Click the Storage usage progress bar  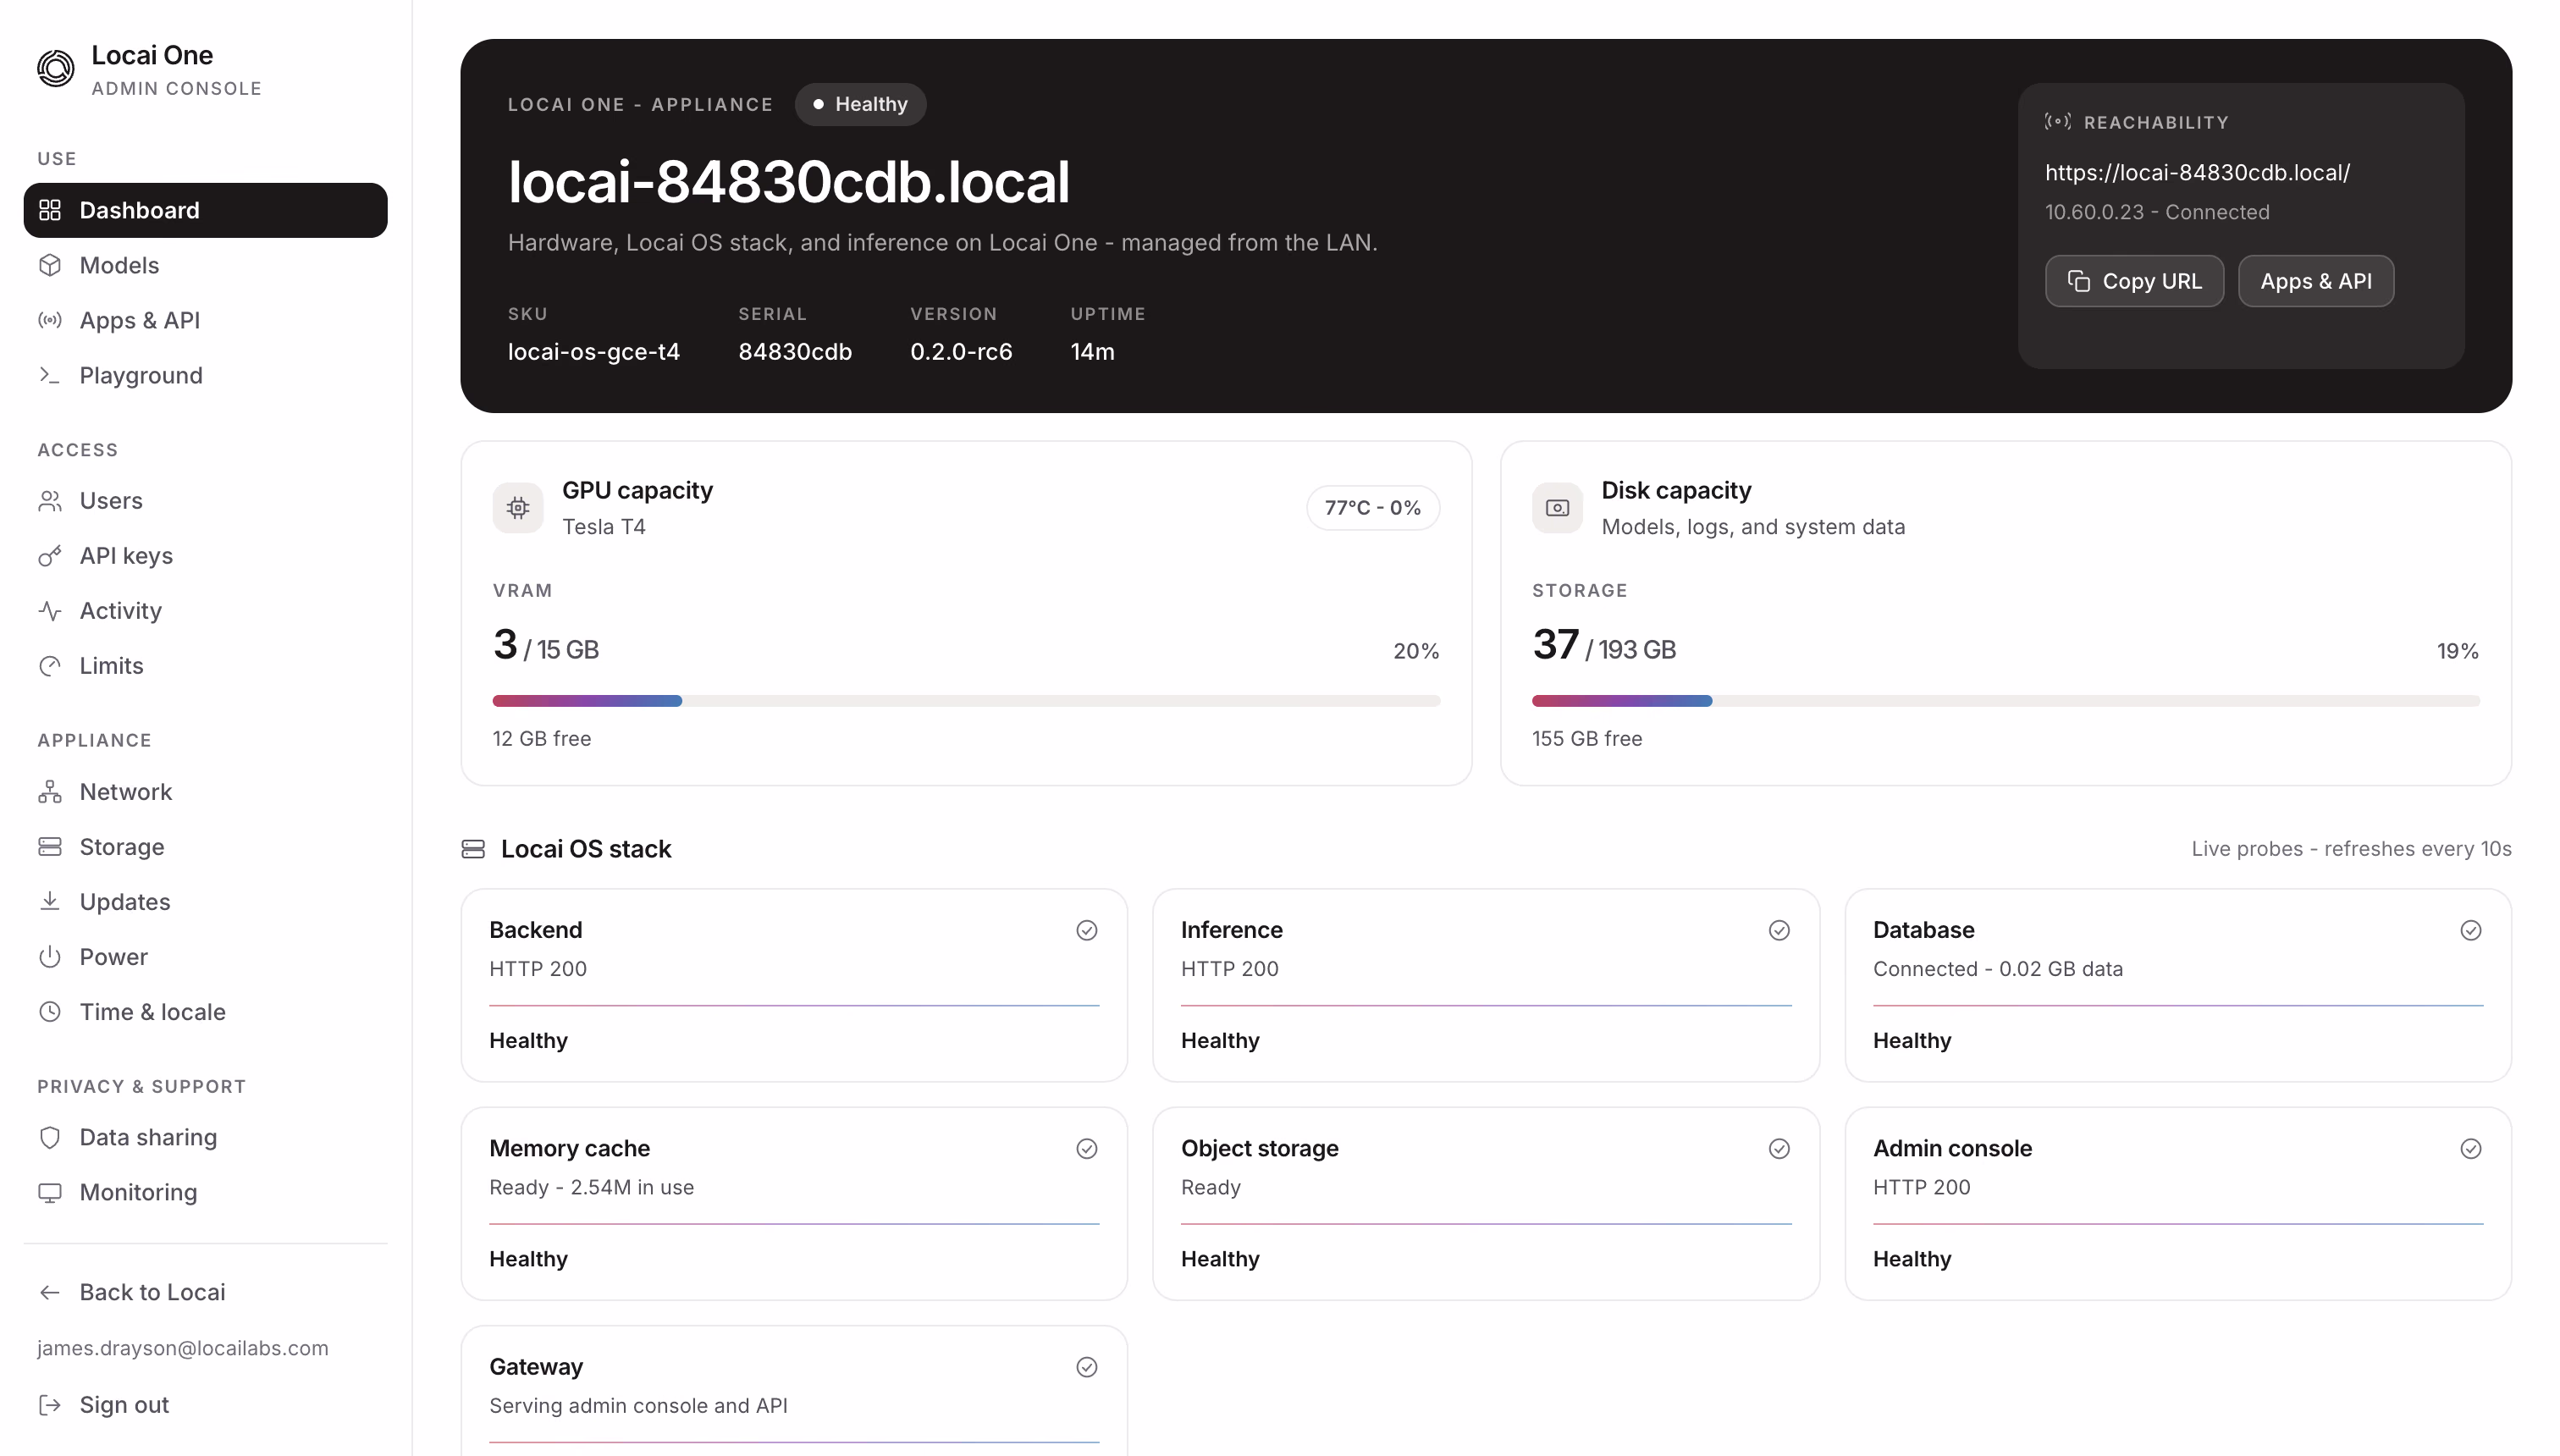(2005, 701)
